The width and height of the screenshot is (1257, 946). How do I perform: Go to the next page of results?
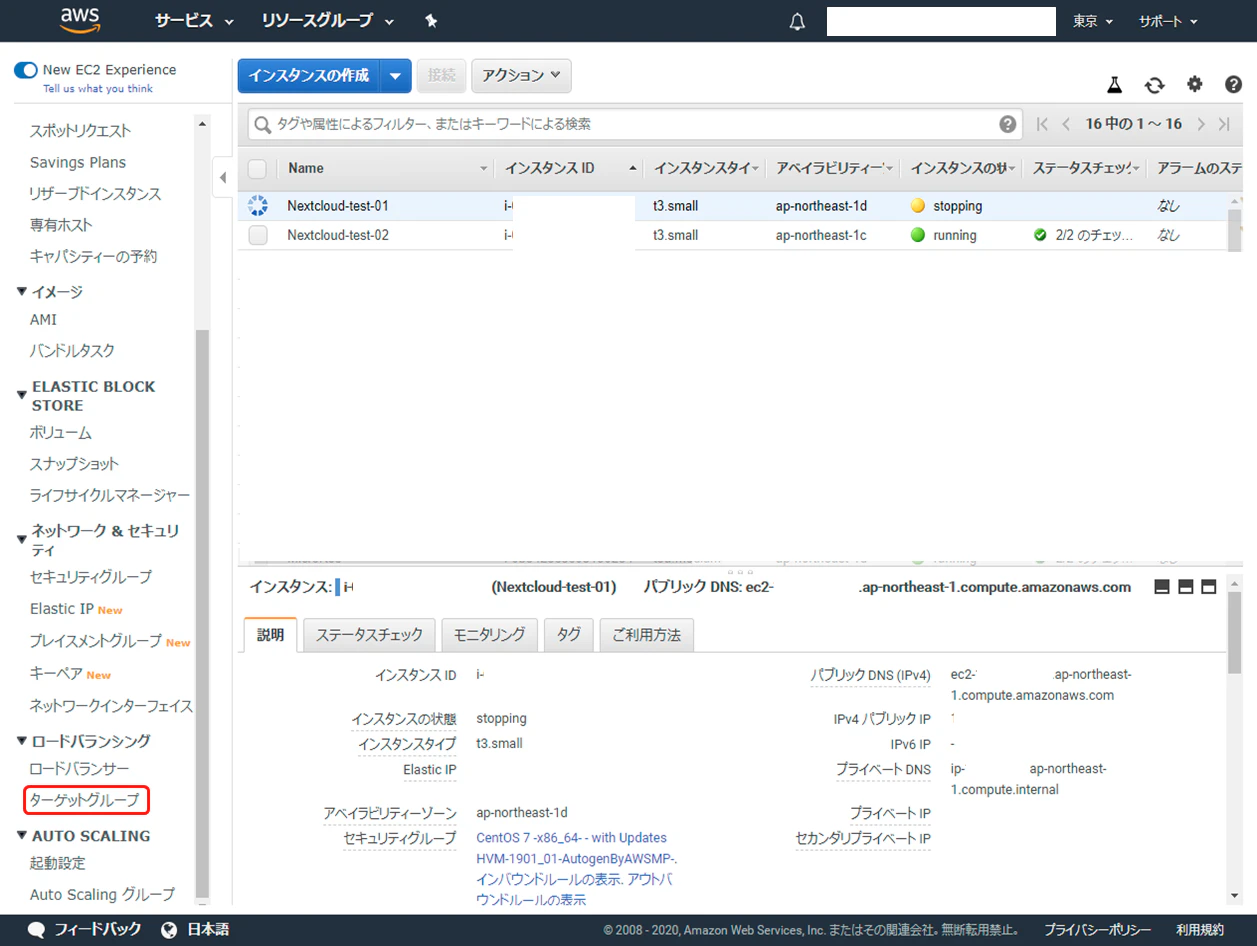click(1201, 124)
